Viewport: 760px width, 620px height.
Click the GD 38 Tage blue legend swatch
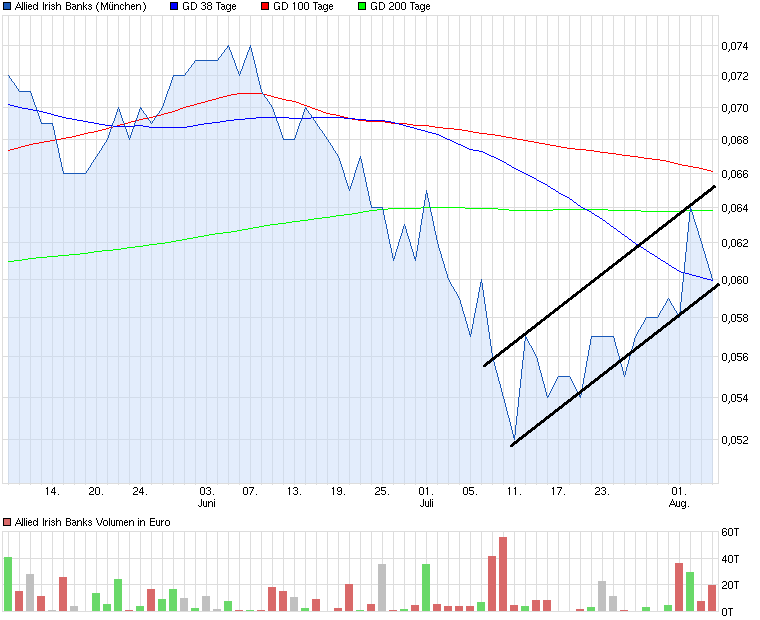tap(174, 6)
